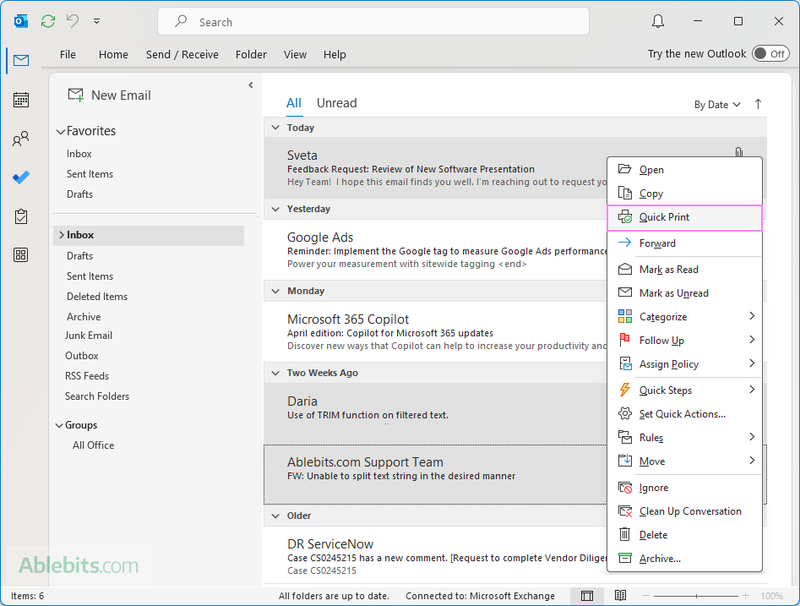Click the Archive box icon in menu
This screenshot has width=800, height=606.
pos(625,558)
